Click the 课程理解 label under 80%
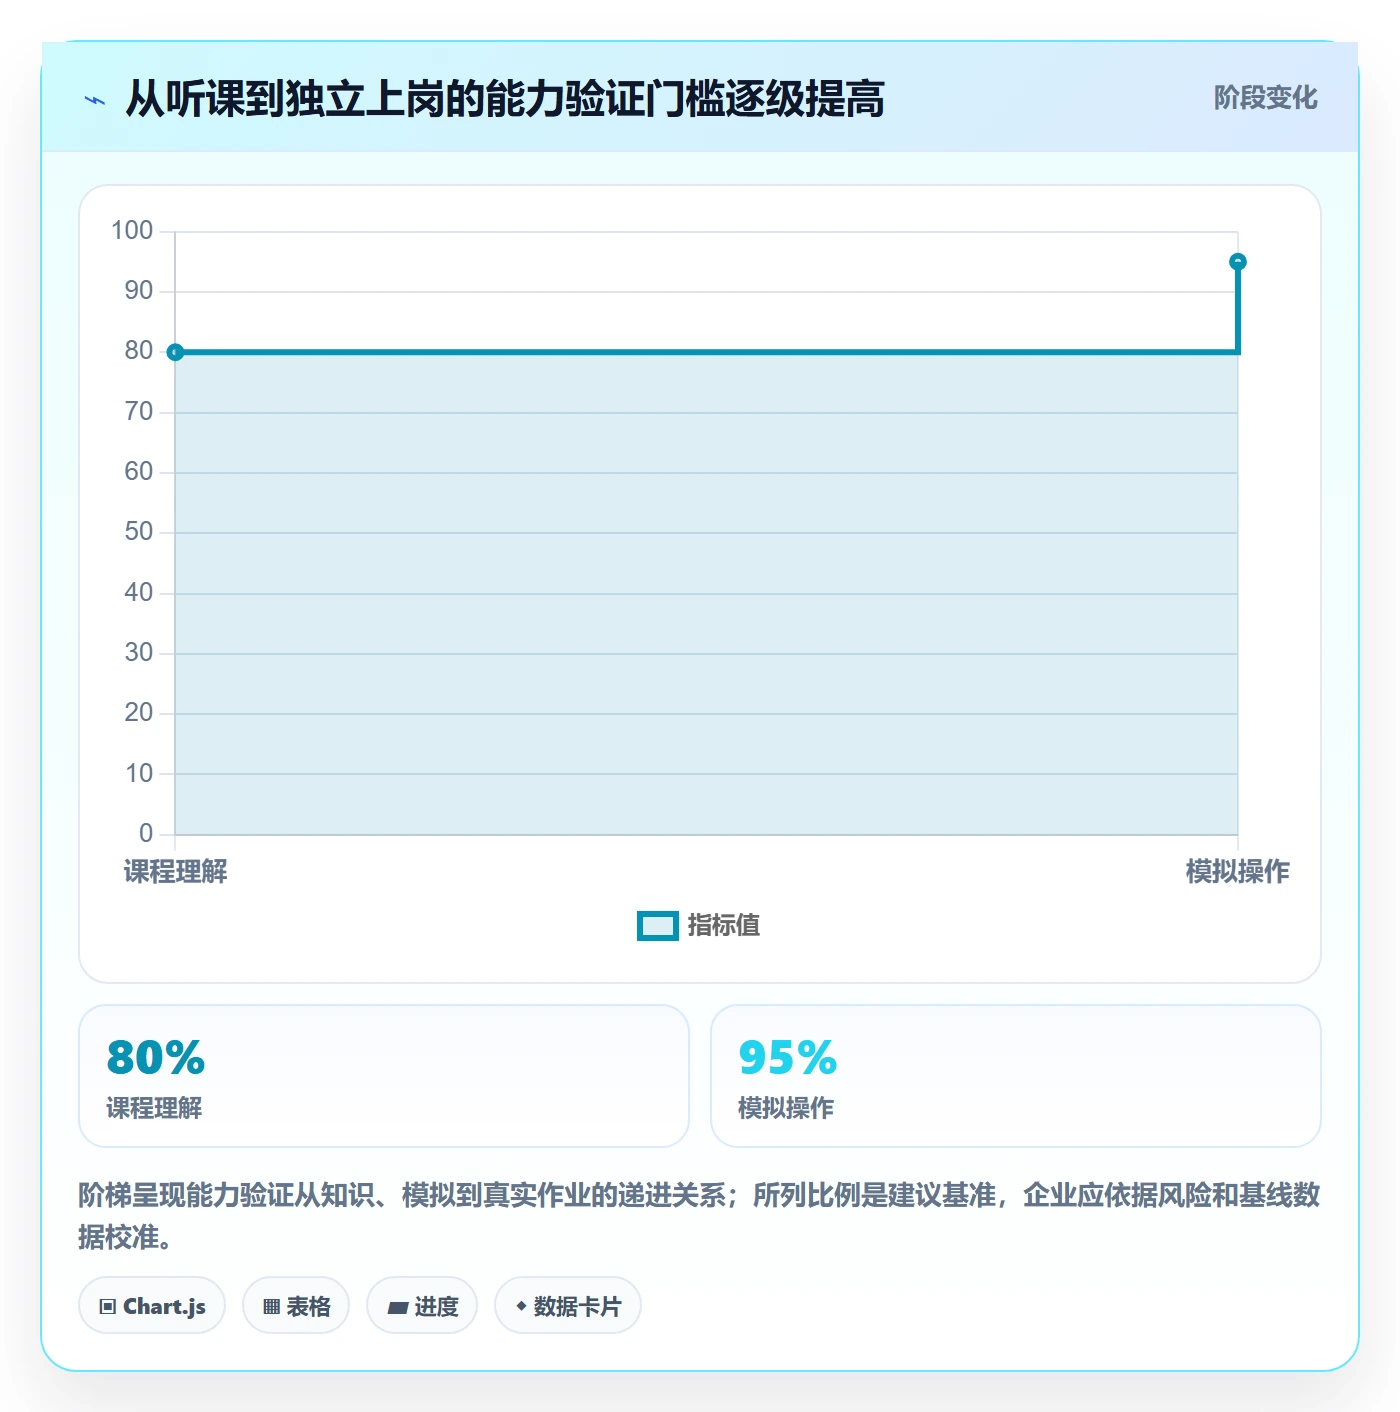Screen dimensions: 1400x1412 click(154, 1108)
